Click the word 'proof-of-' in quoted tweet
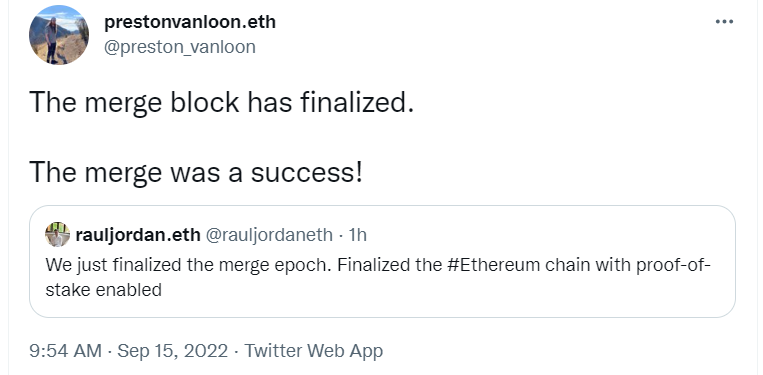This screenshot has height=375, width=763. point(674,266)
